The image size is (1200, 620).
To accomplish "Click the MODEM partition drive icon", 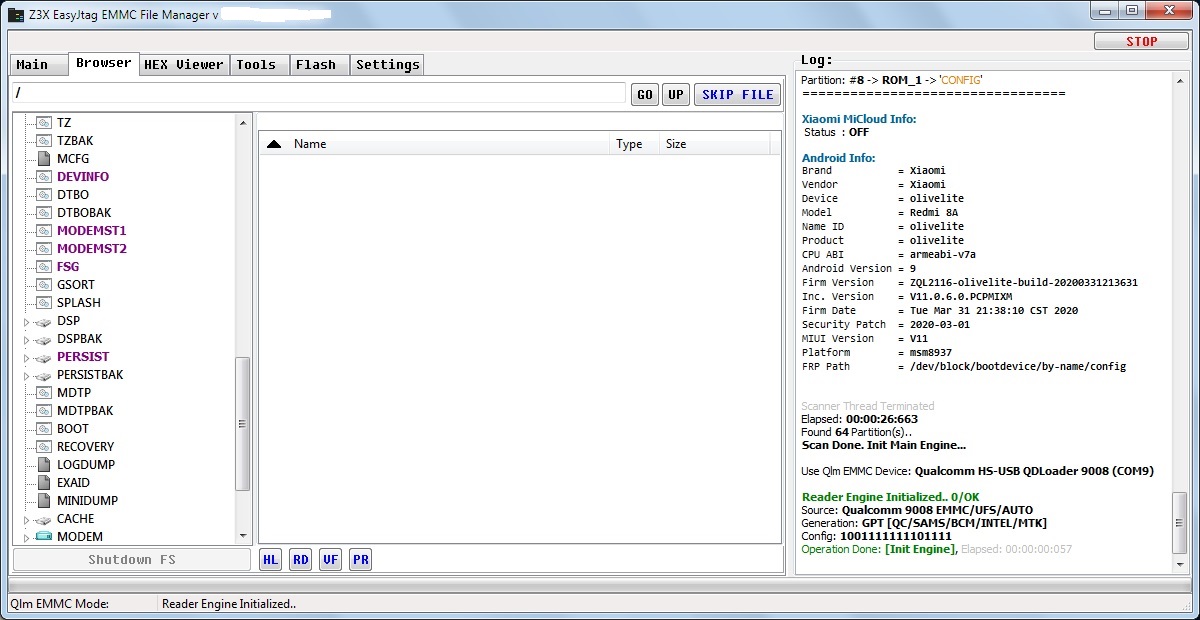I will coord(43,537).
